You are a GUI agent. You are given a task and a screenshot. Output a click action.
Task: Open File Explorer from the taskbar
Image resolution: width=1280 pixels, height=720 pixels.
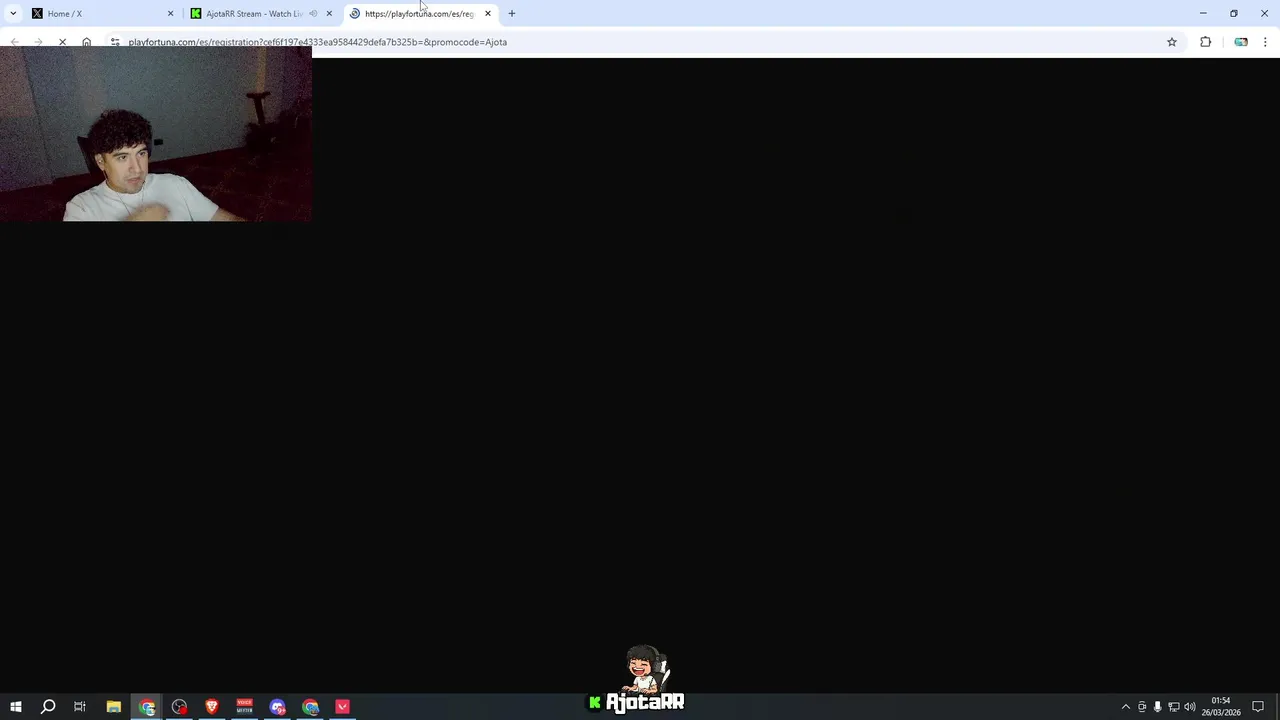114,707
